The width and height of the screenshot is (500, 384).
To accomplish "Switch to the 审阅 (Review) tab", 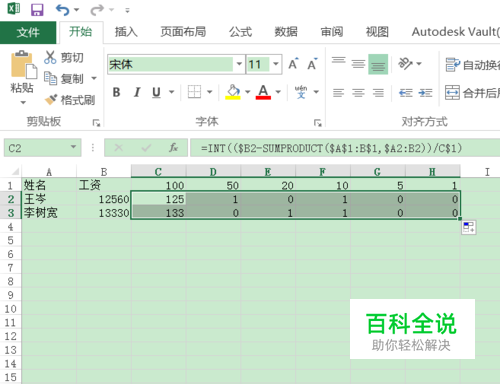I will (x=332, y=32).
